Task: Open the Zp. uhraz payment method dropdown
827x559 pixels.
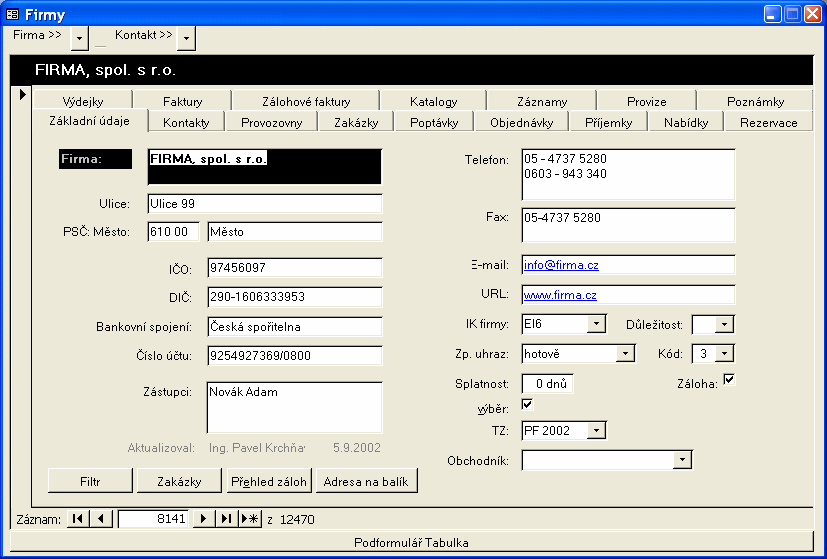Action: (625, 353)
